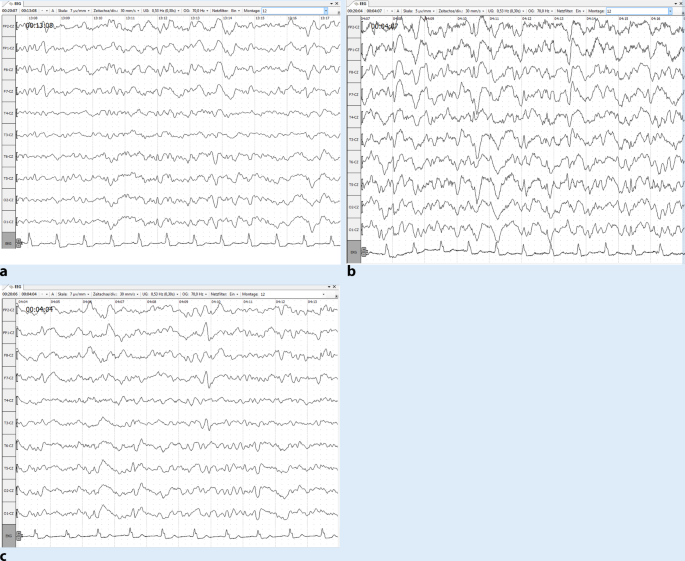Close the 00:04:04 EEG window
685x561 pixels.
click(336, 285)
